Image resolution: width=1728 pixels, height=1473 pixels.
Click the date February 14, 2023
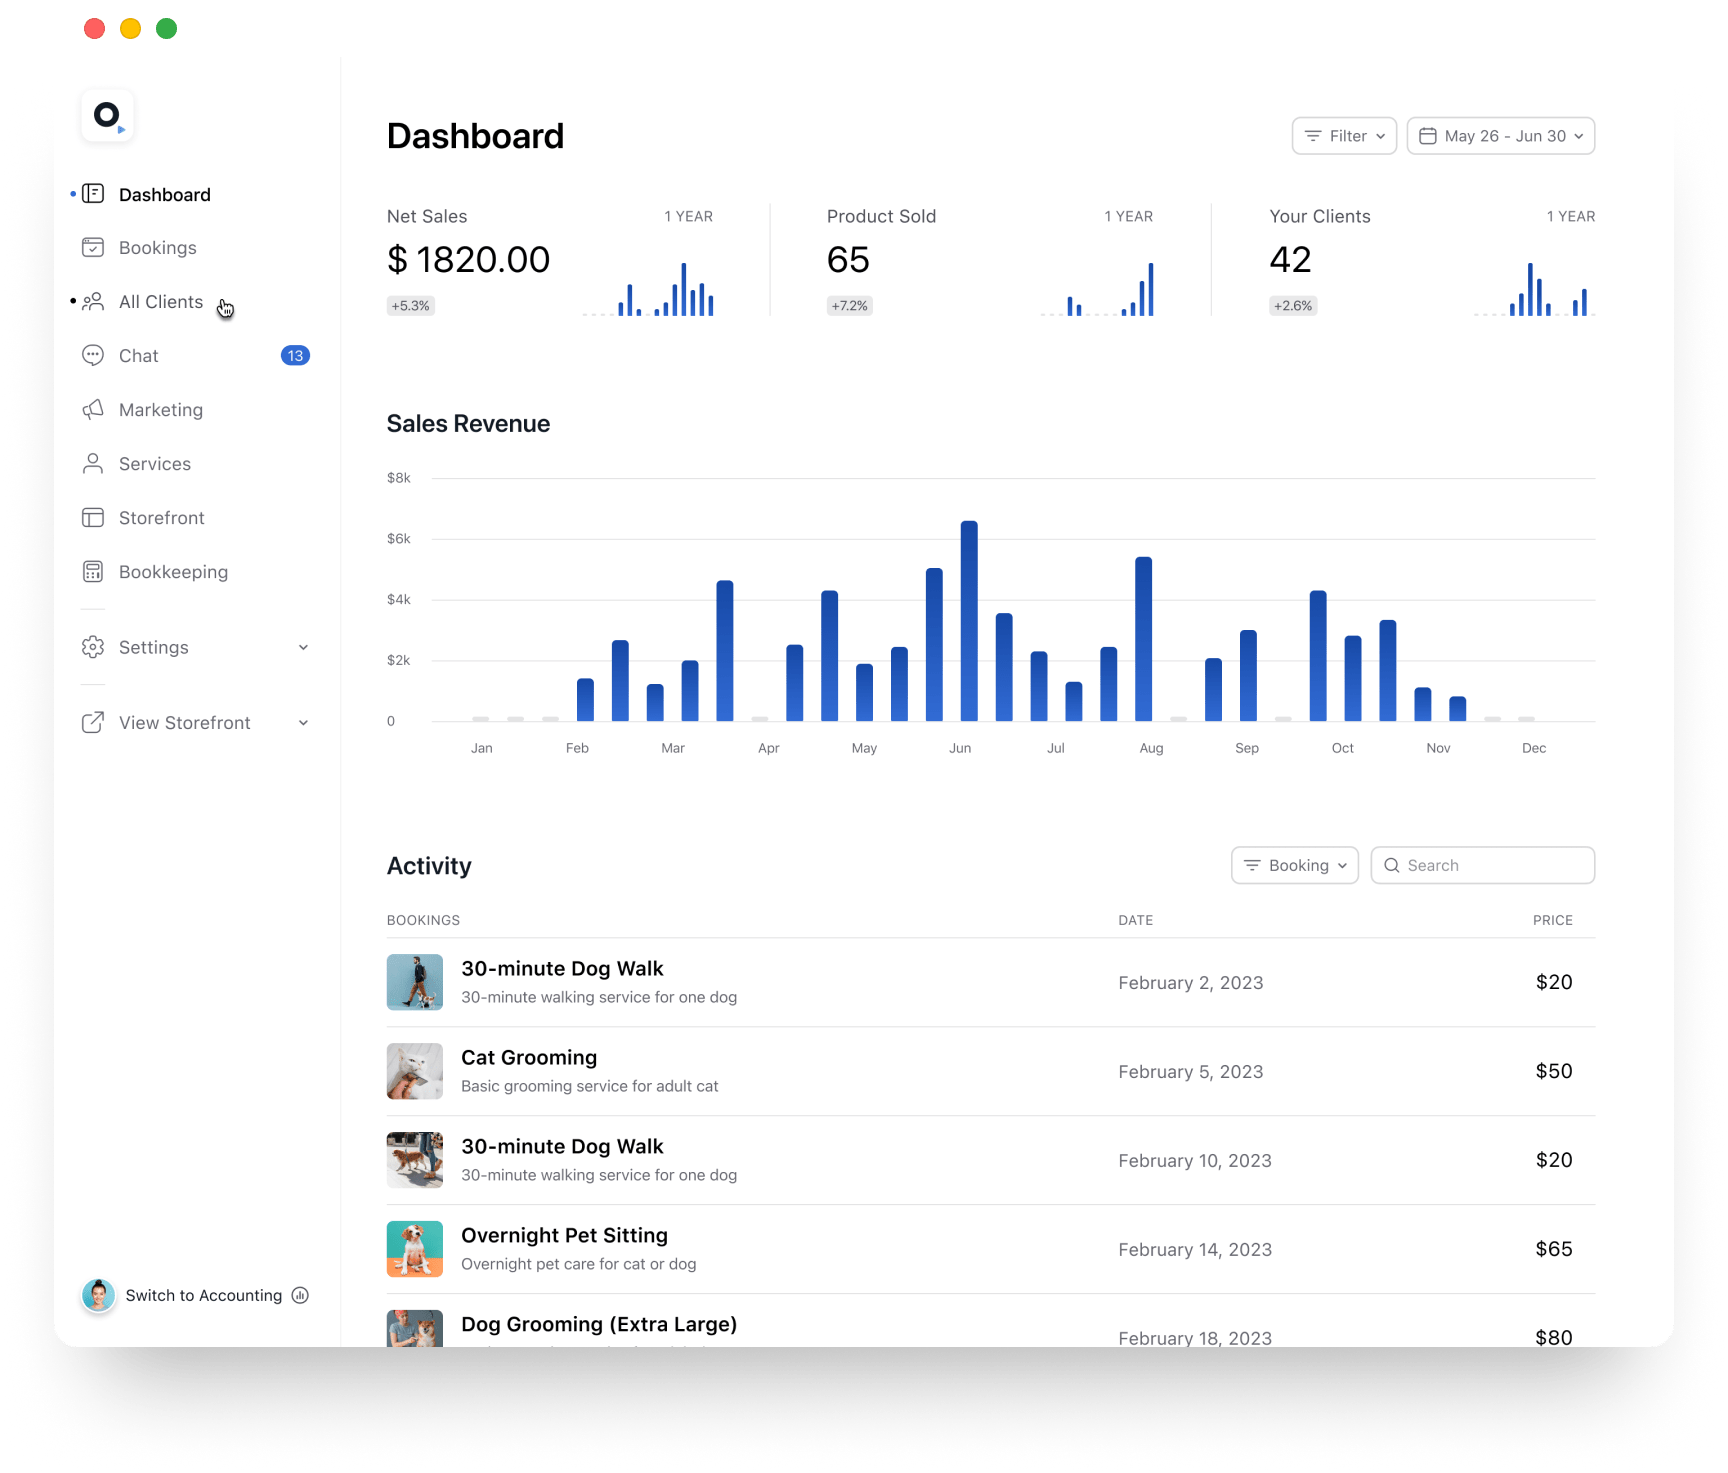1195,1250
